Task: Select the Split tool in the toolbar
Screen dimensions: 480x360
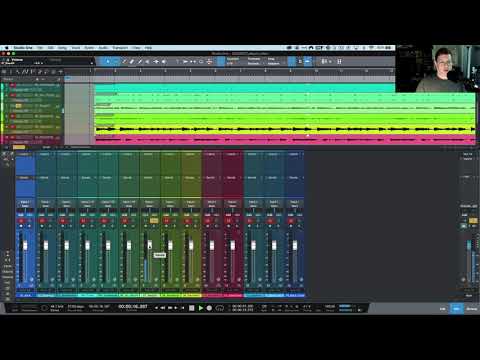Action: (x=124, y=61)
